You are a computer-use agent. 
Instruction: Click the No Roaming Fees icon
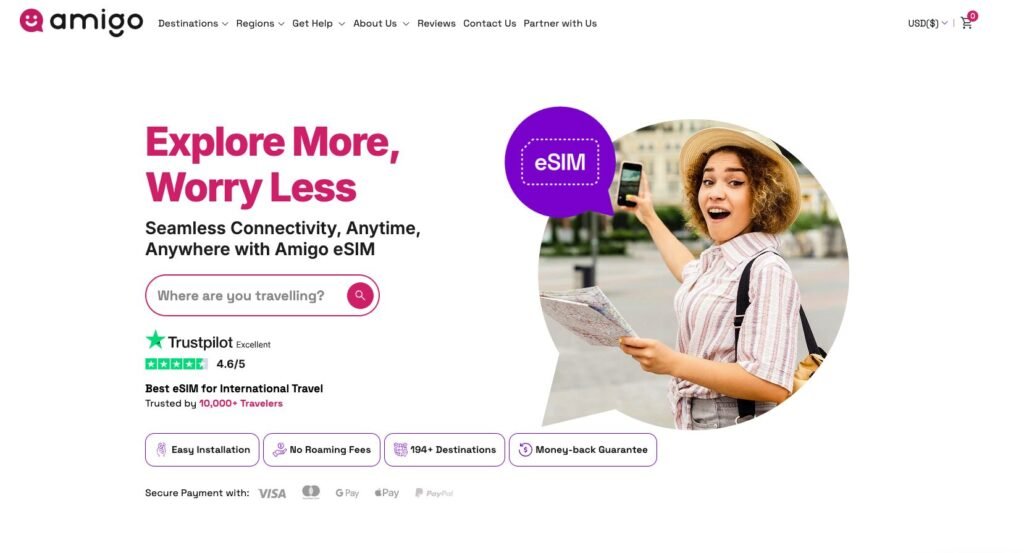[x=280, y=449]
